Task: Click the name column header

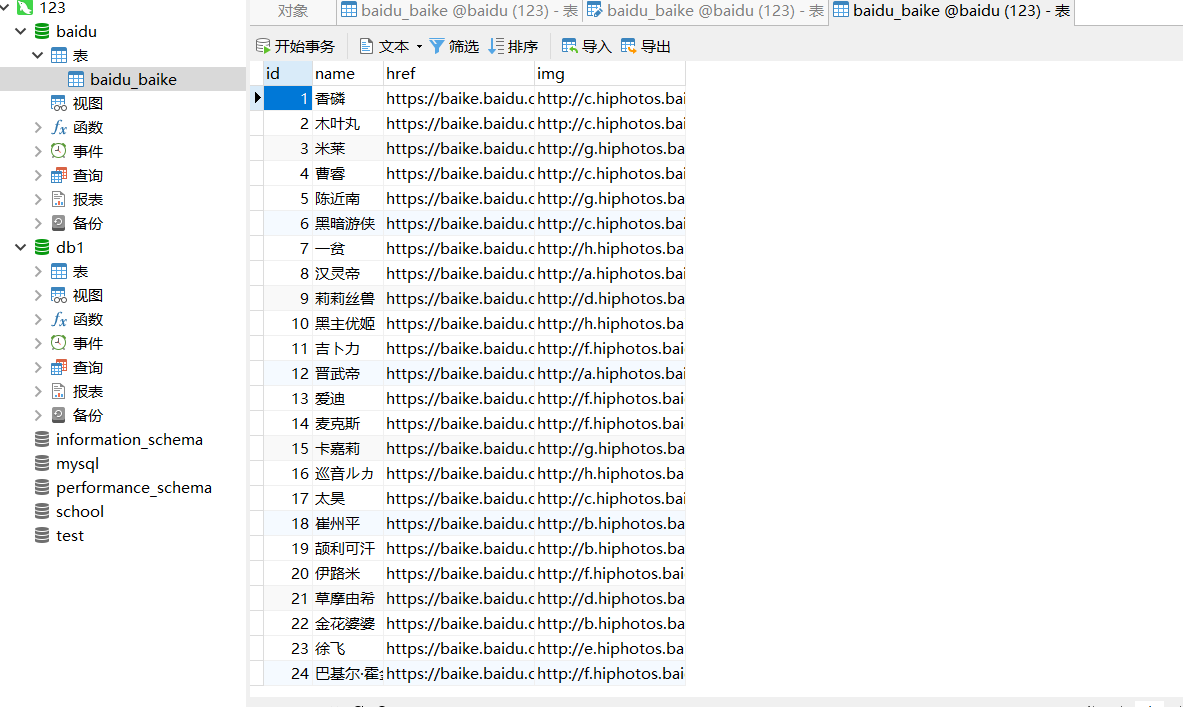Action: coord(347,73)
